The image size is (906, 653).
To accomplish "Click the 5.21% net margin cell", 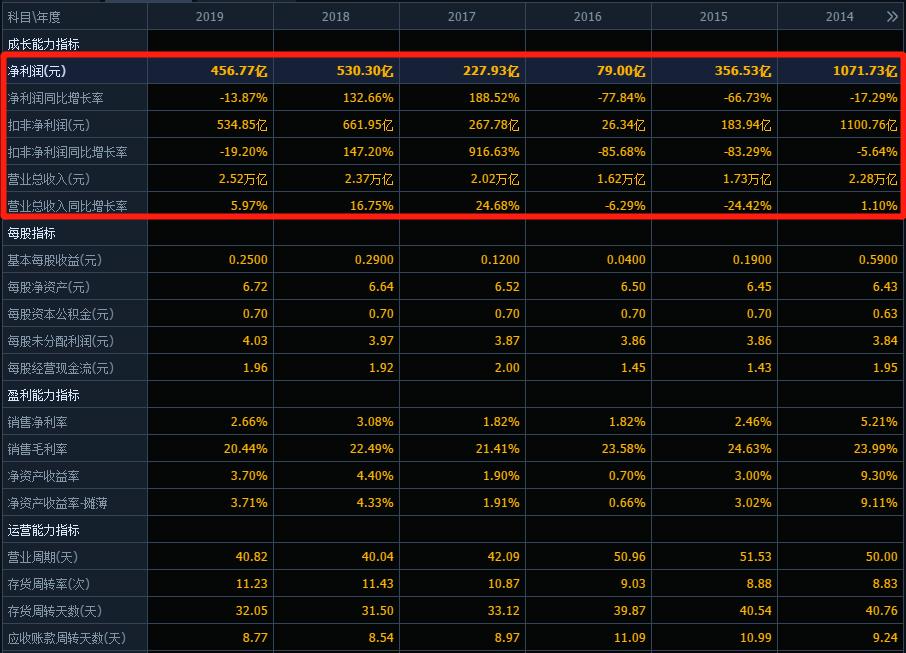I will 879,422.
